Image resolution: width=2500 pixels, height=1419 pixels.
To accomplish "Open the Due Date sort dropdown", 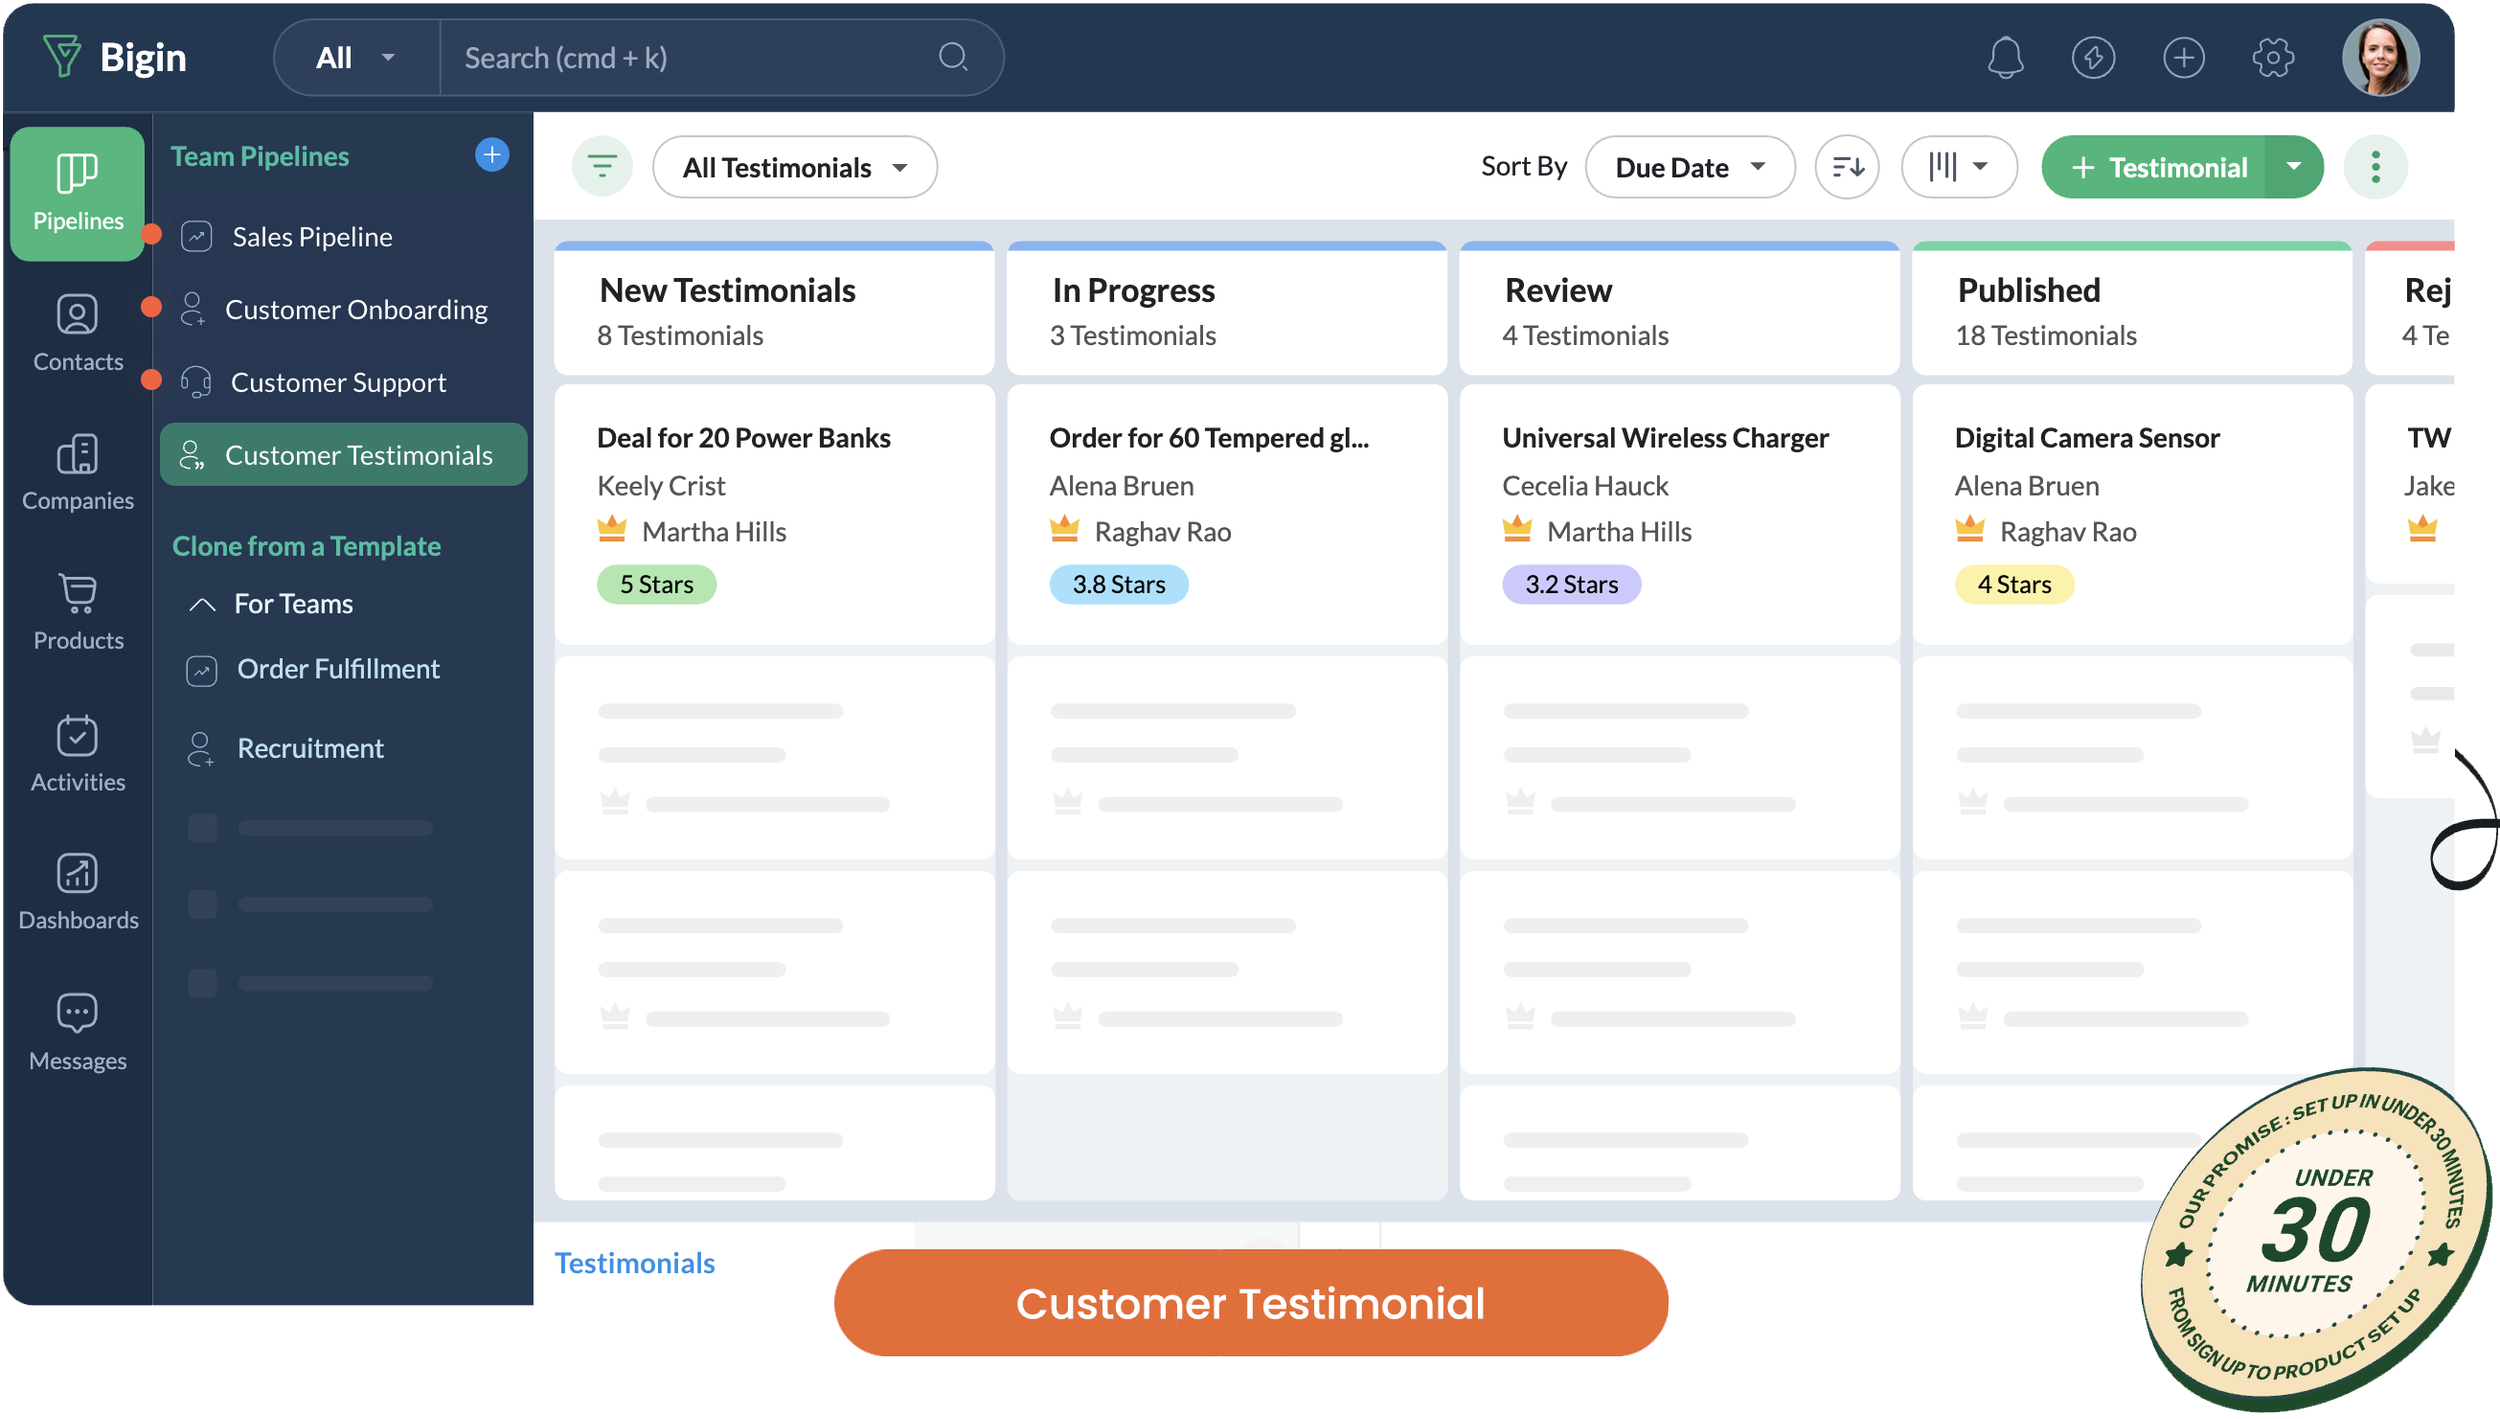I will (1689, 167).
